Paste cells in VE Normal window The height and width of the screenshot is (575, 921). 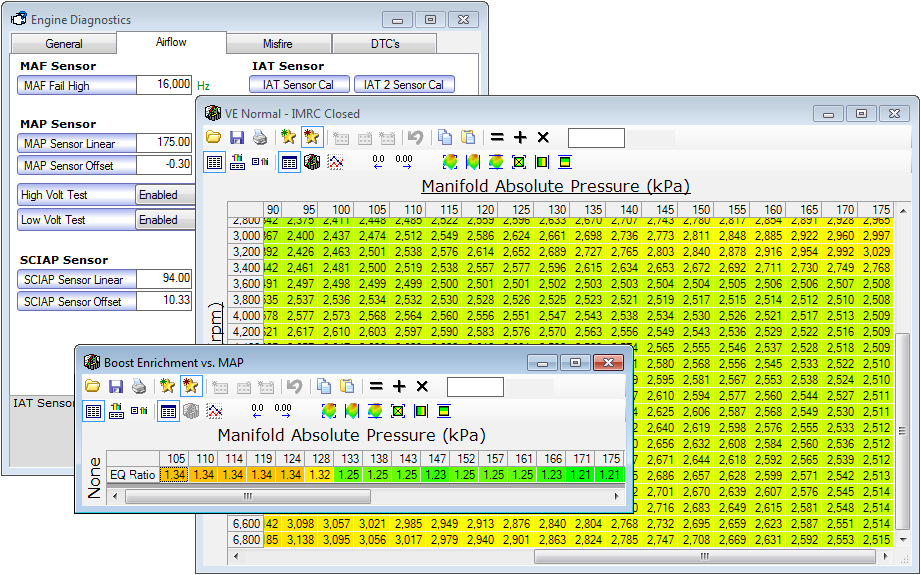(468, 137)
